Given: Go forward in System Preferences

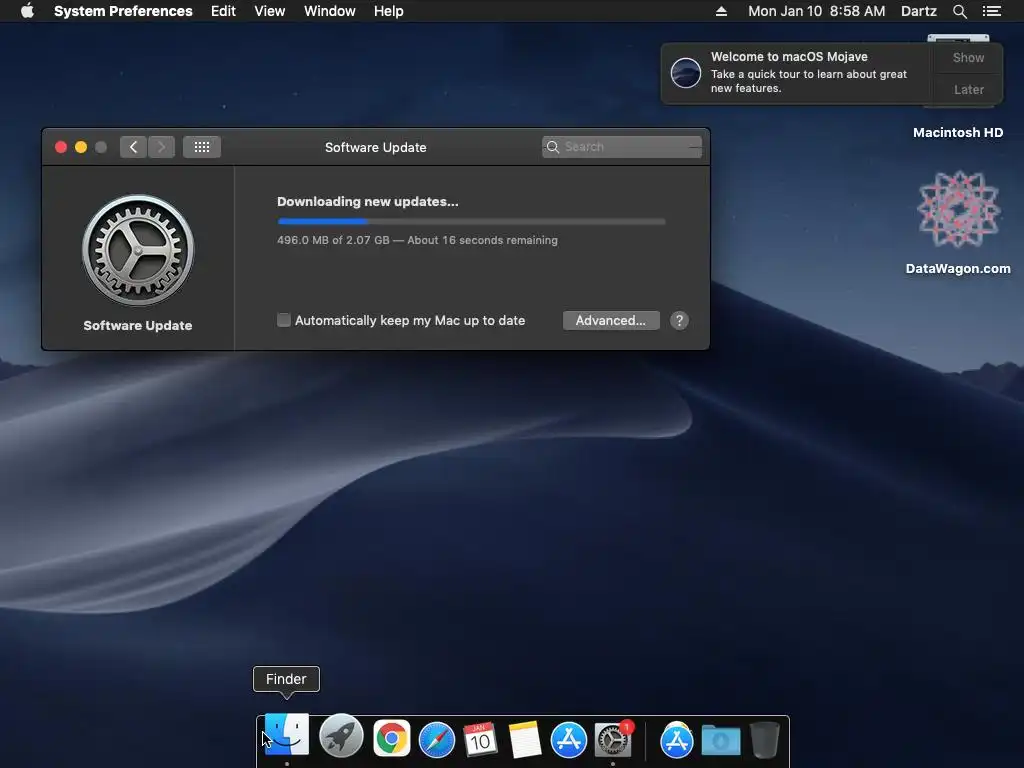Looking at the screenshot, I should [161, 147].
